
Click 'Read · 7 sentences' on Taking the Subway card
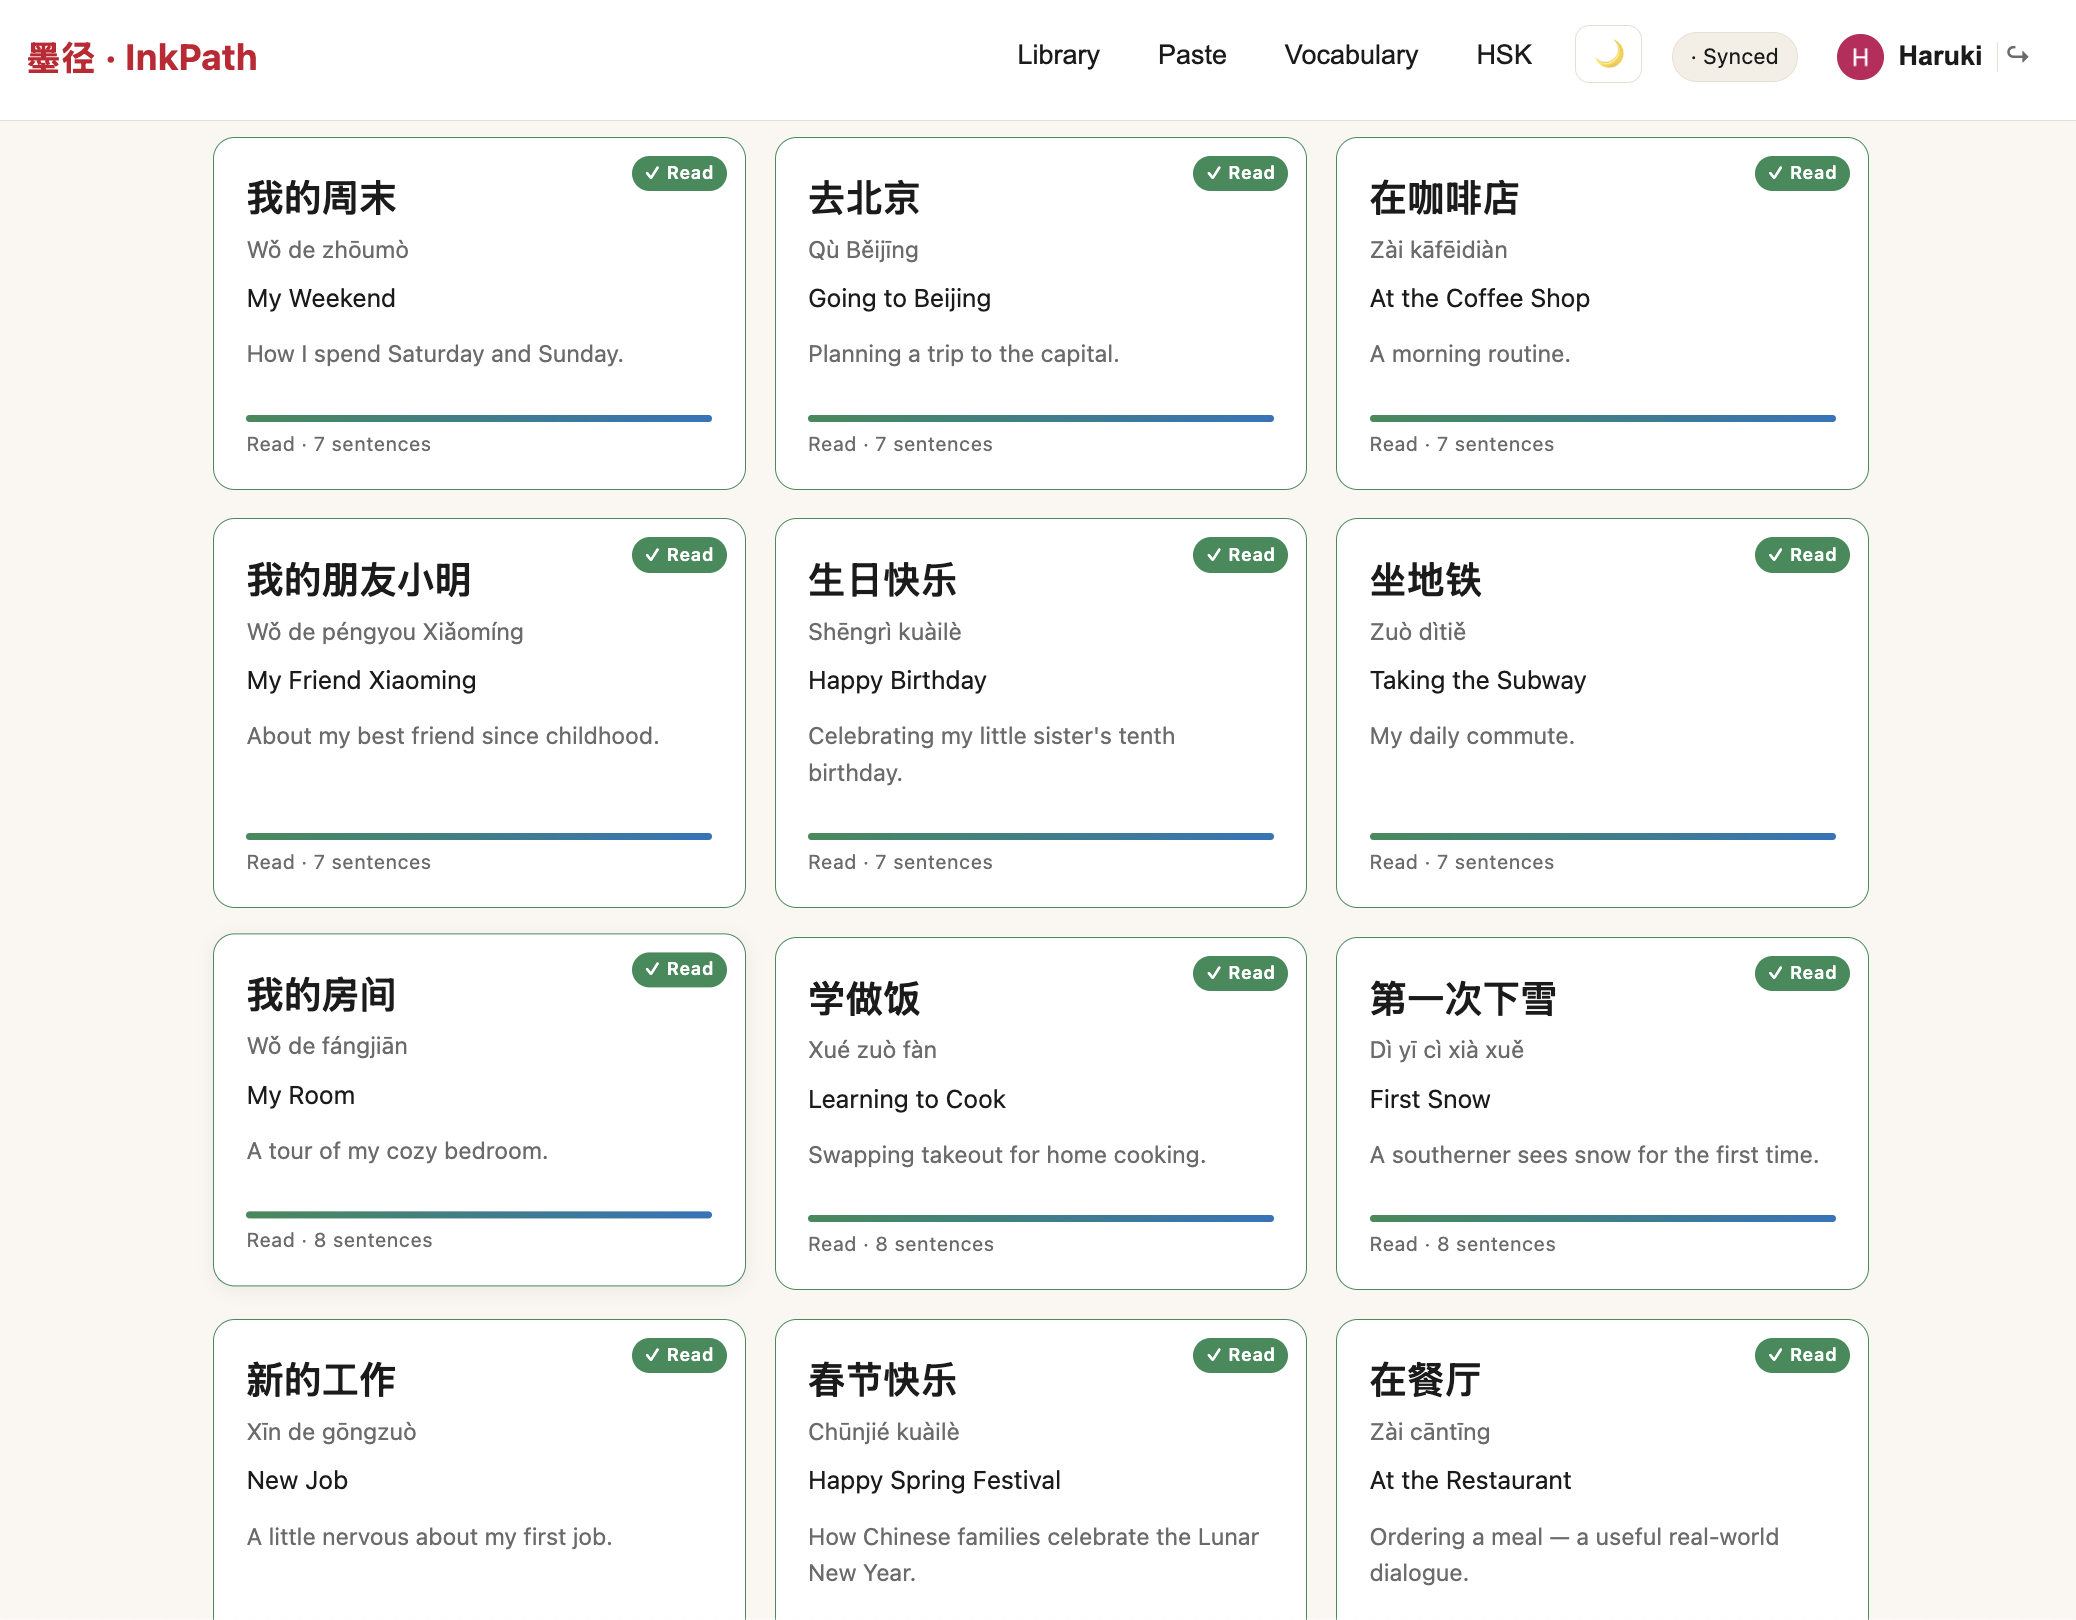(1462, 862)
